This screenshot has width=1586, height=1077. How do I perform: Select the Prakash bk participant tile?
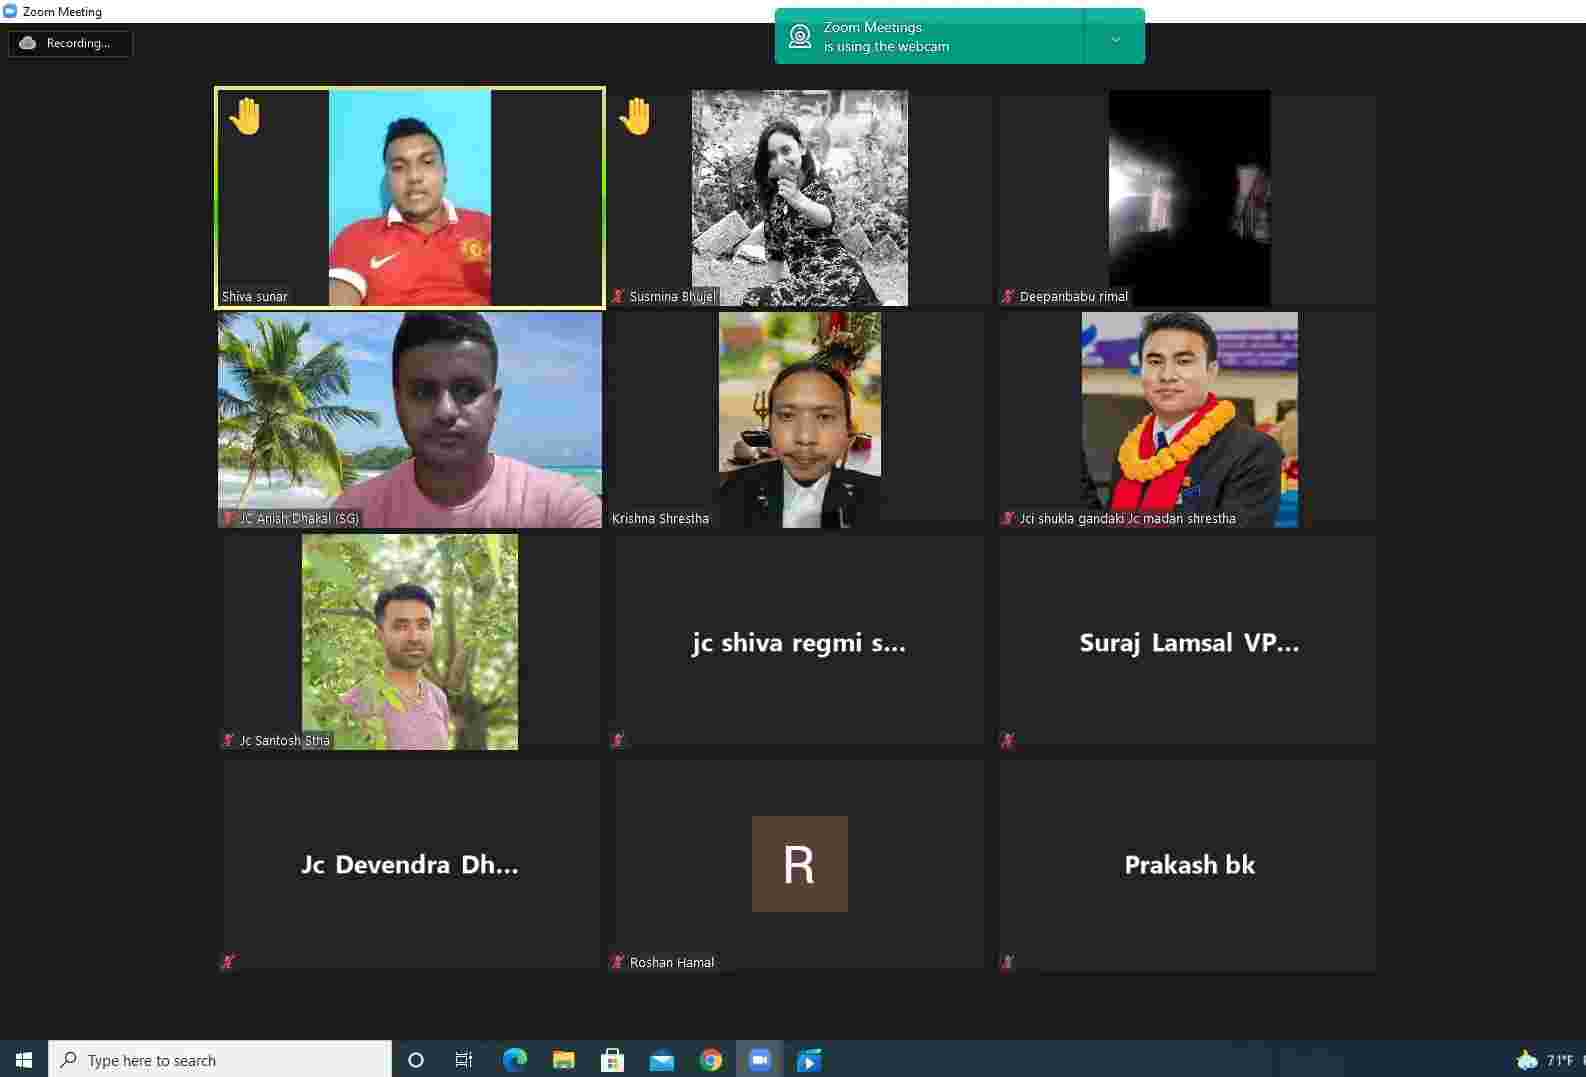[x=1188, y=864]
